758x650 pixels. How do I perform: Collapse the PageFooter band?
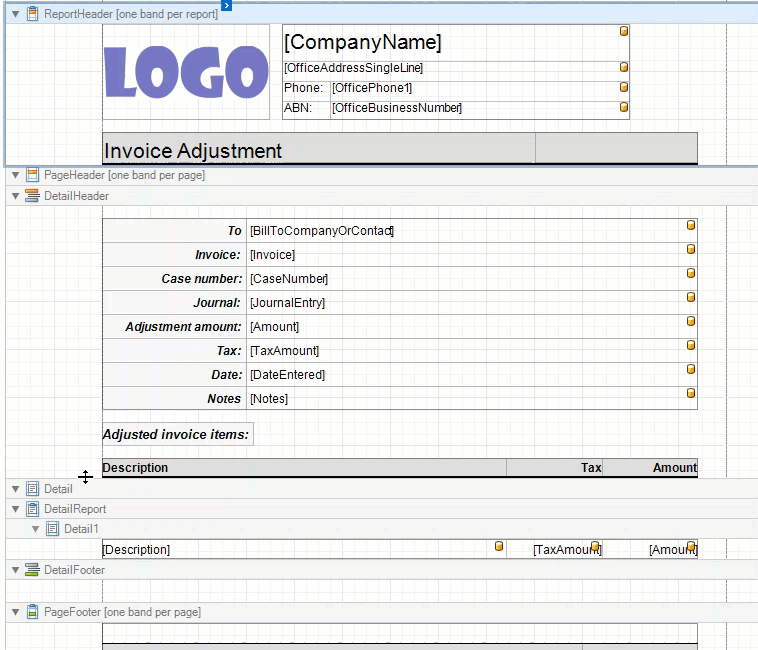15,612
